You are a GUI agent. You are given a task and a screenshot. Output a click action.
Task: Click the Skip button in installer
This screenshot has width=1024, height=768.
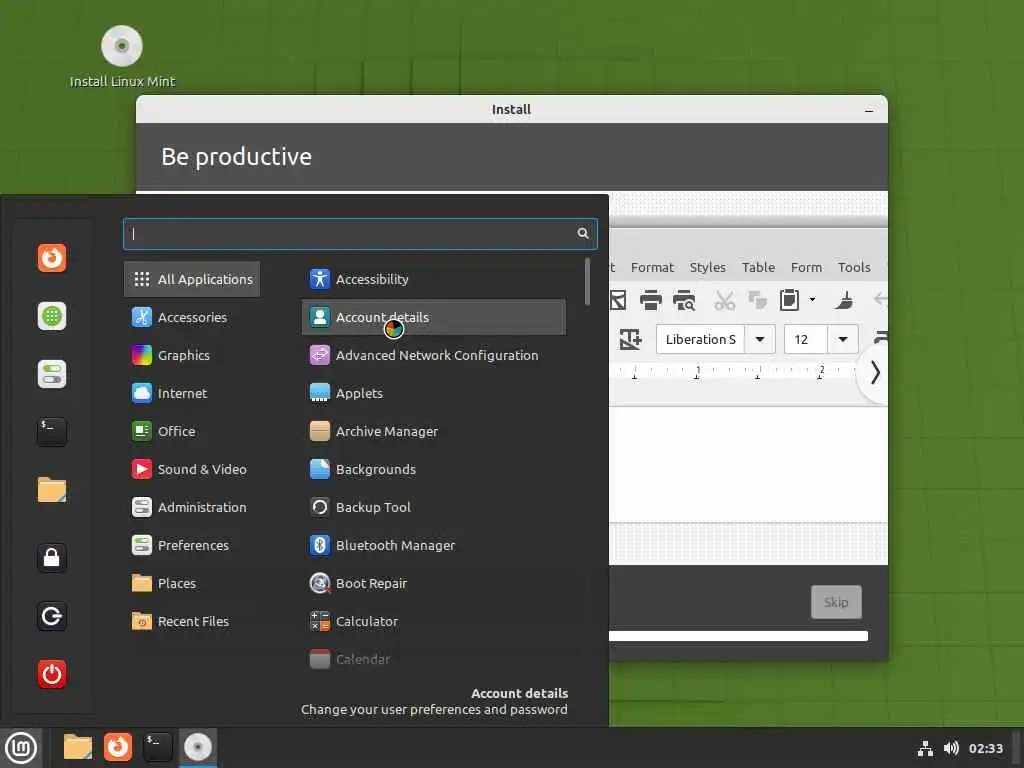click(x=836, y=602)
